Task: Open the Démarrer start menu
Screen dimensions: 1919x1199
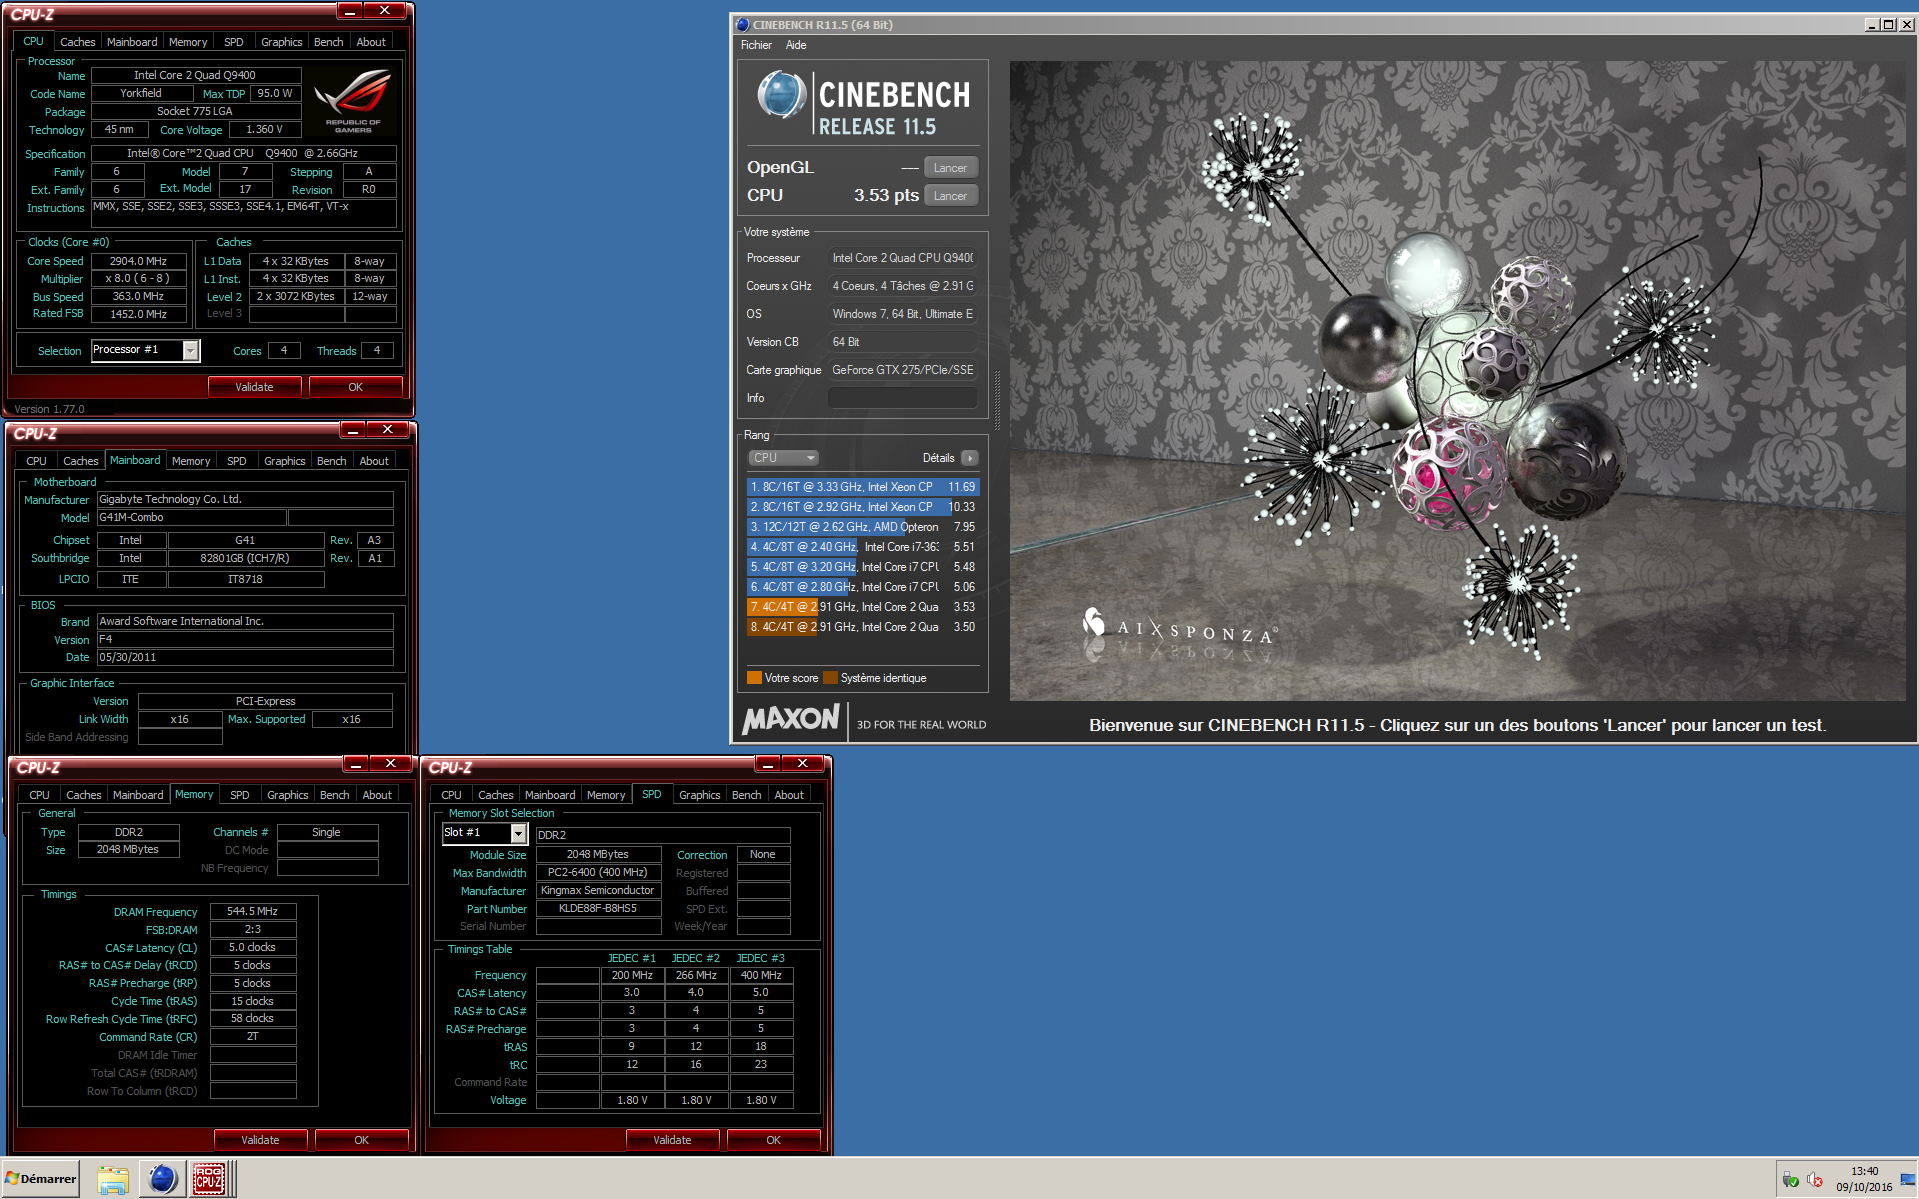Action: [x=41, y=1179]
